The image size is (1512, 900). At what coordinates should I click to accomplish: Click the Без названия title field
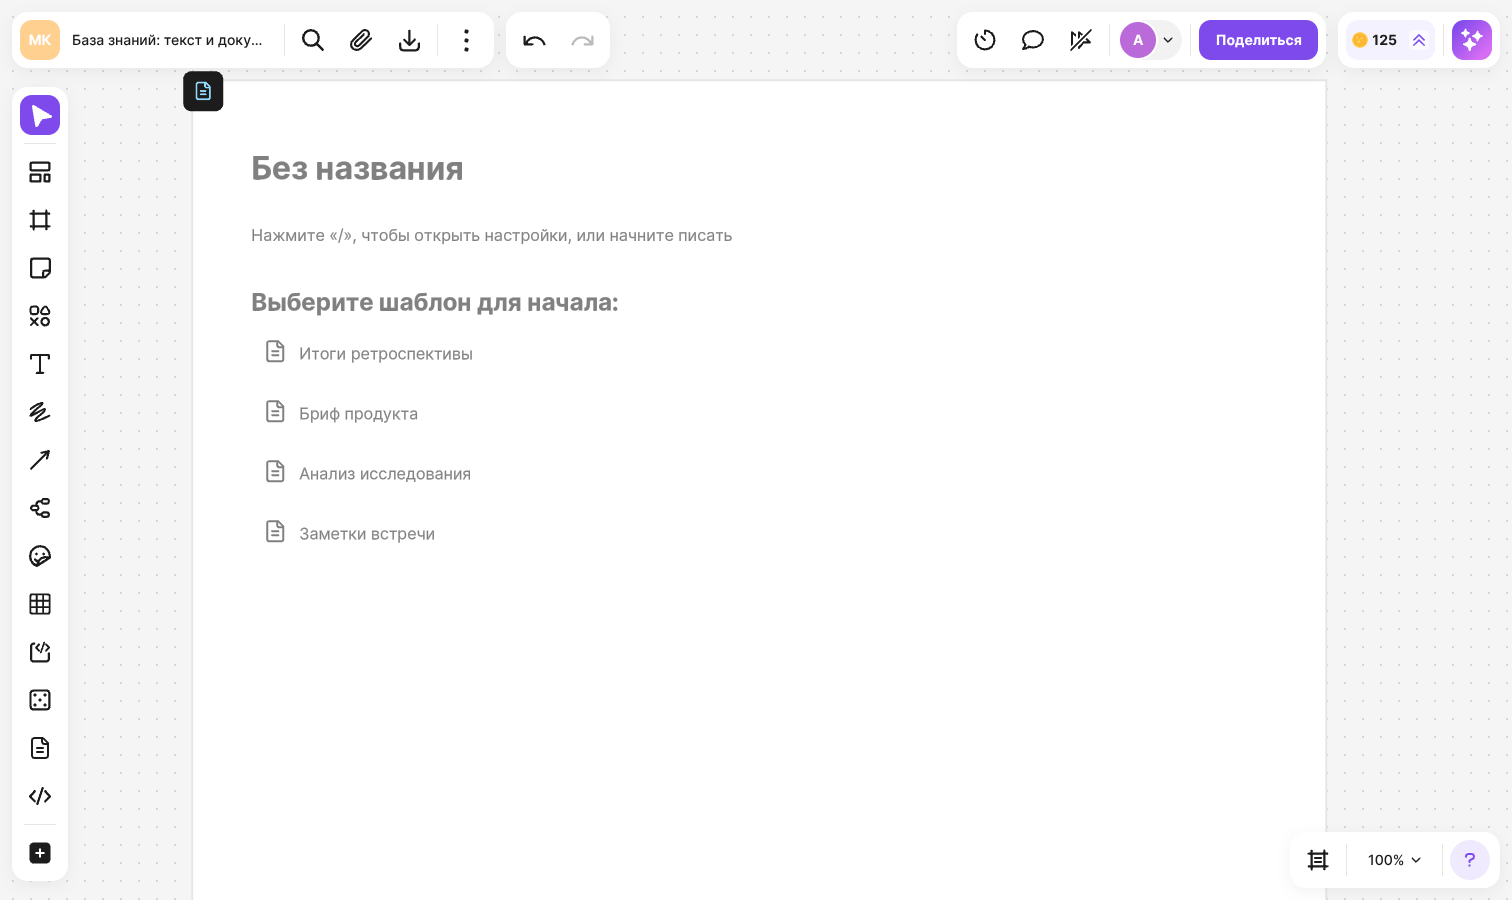(x=357, y=168)
